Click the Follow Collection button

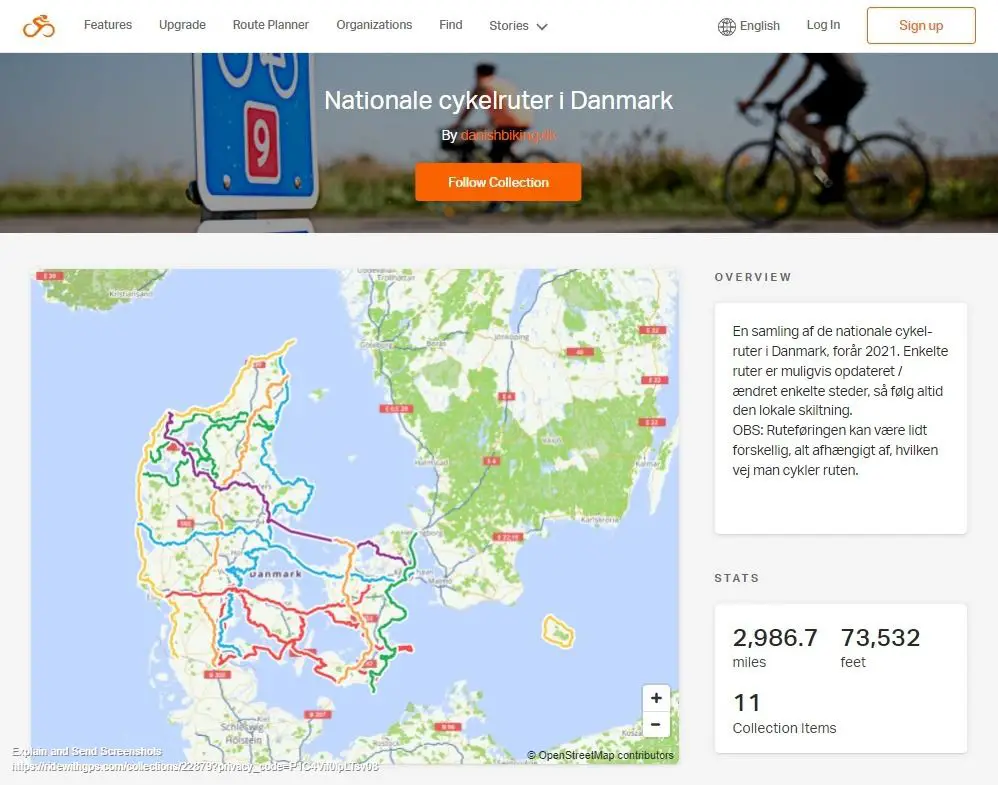498,182
